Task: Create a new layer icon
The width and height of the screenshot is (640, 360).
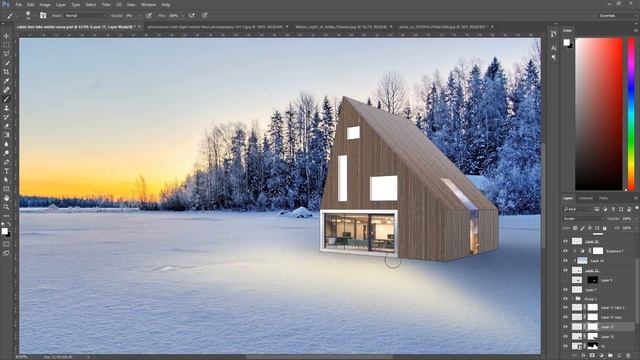Action: (x=619, y=356)
